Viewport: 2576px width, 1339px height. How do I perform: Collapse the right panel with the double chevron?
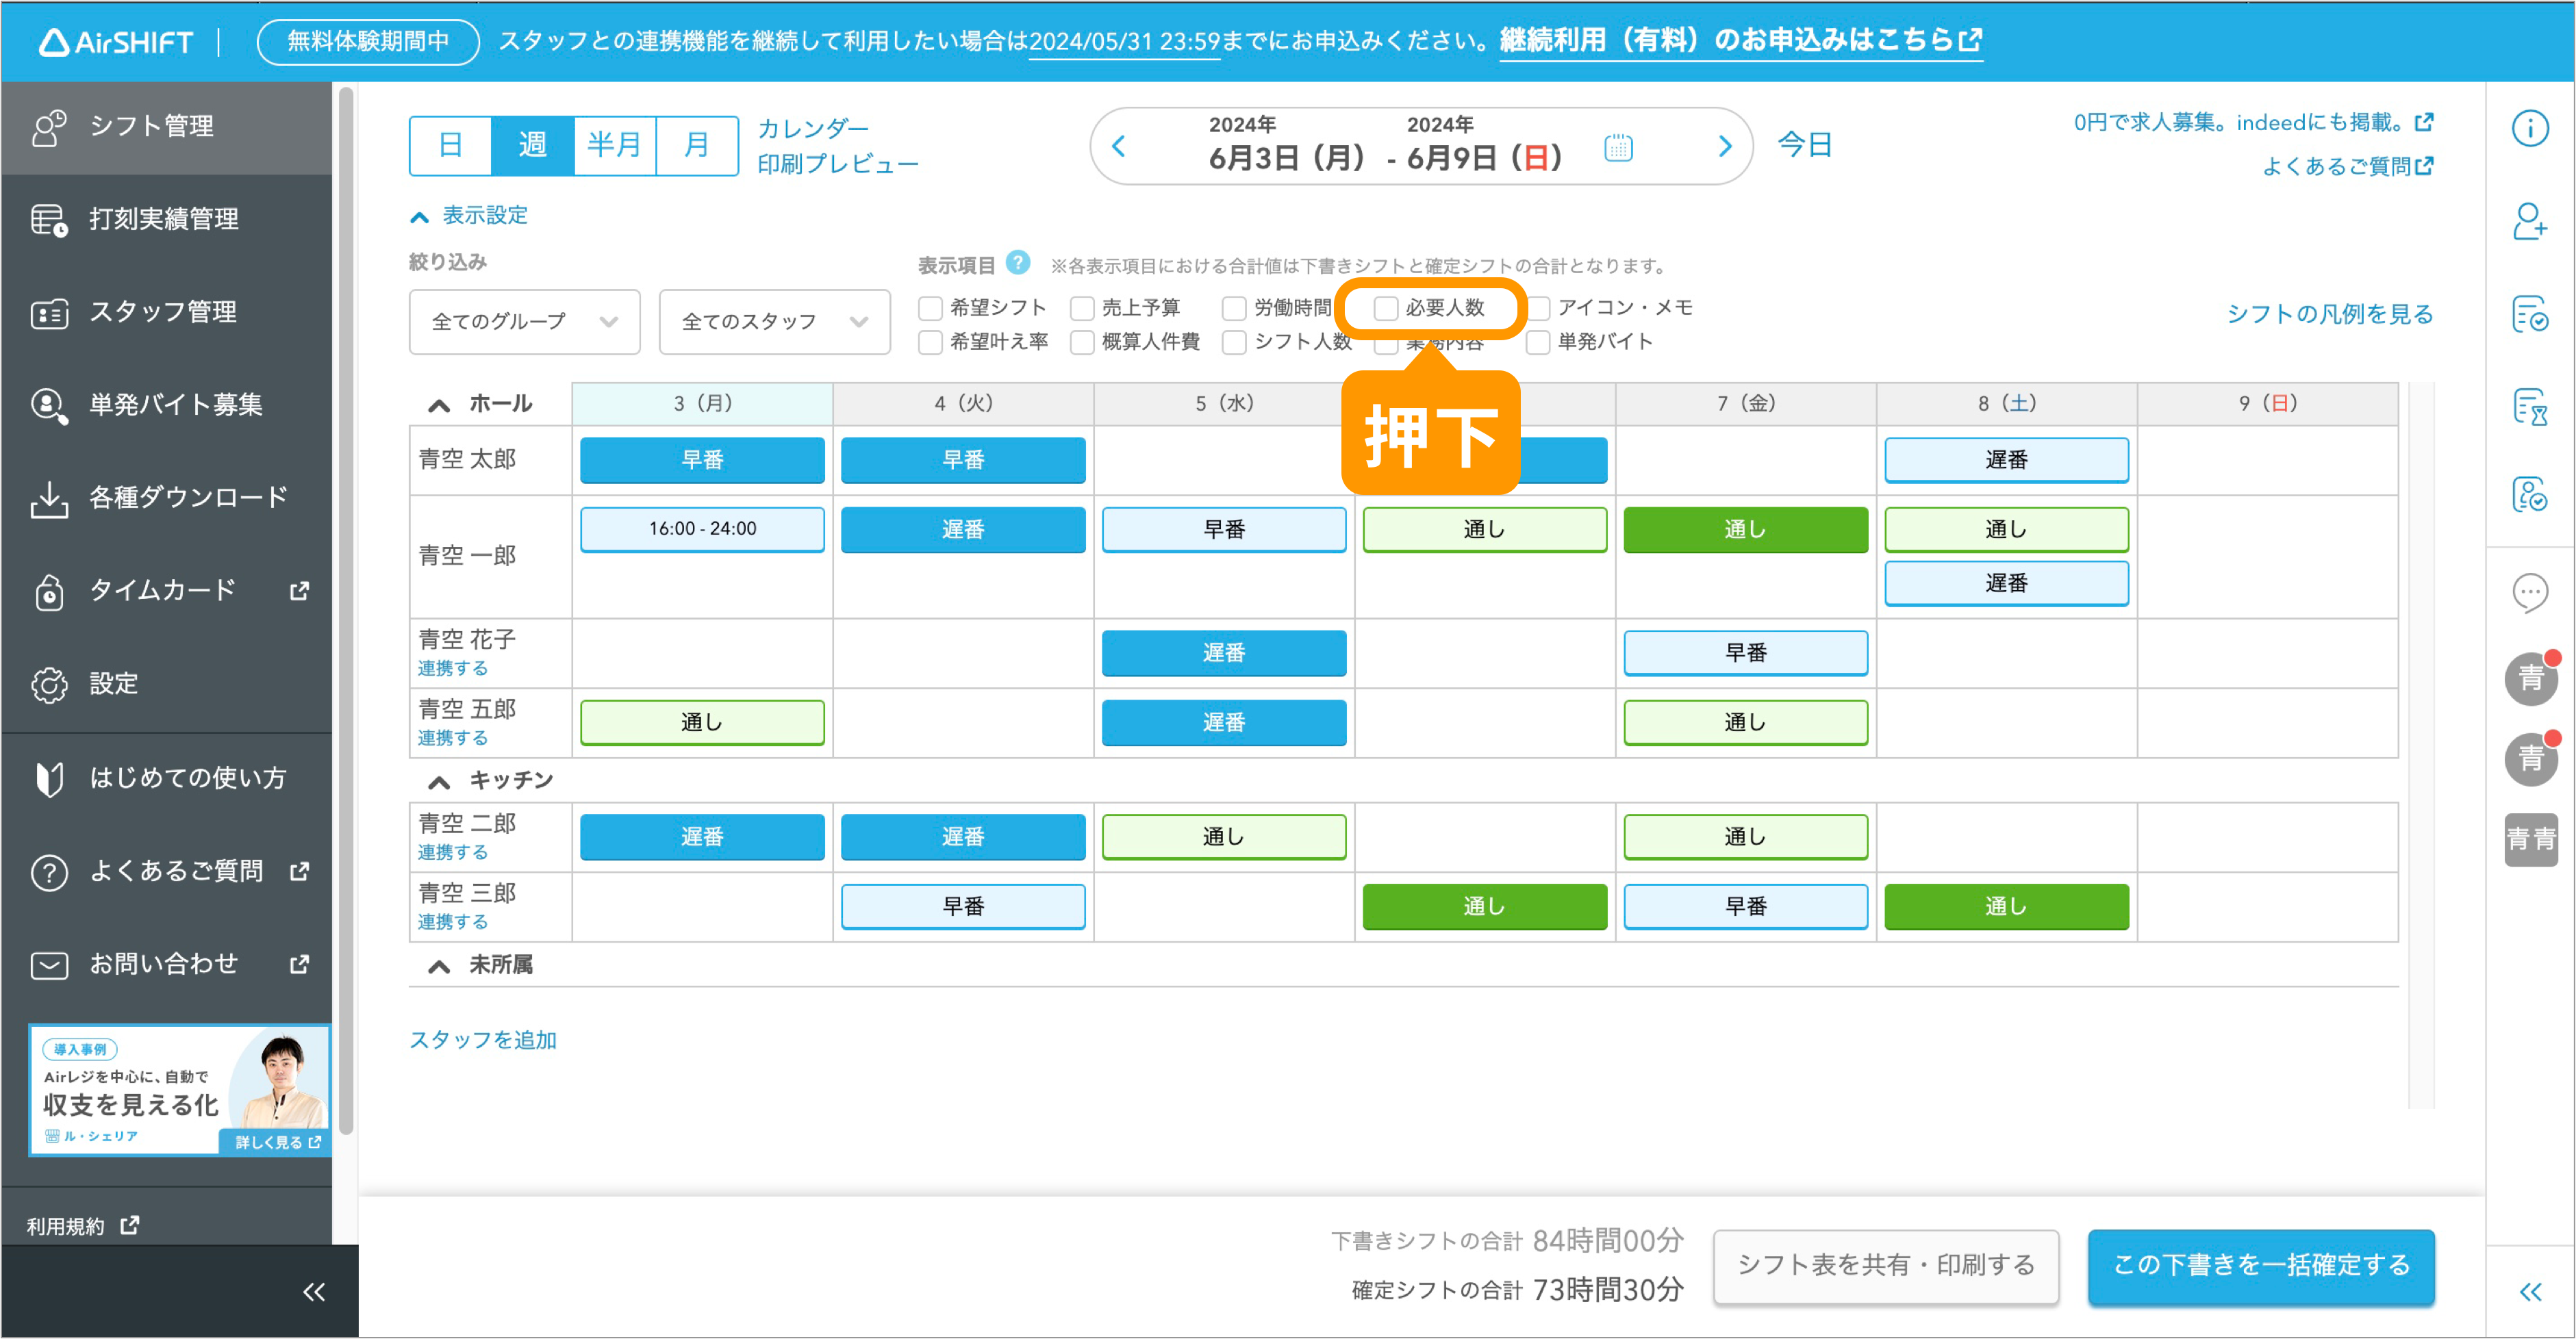2529,1292
